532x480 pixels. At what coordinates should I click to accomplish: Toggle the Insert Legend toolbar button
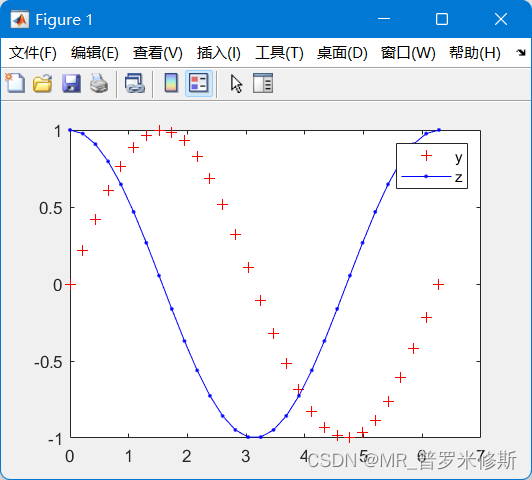pyautogui.click(x=199, y=83)
